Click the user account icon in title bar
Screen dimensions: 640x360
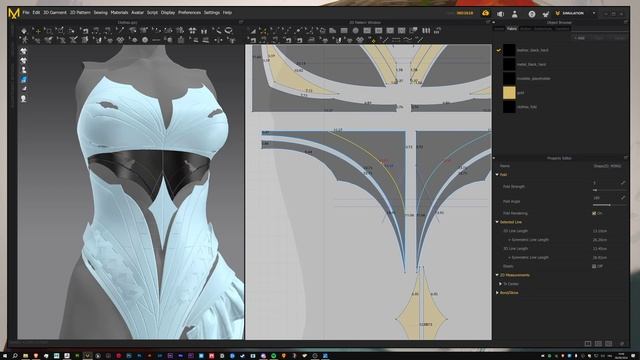515,14
